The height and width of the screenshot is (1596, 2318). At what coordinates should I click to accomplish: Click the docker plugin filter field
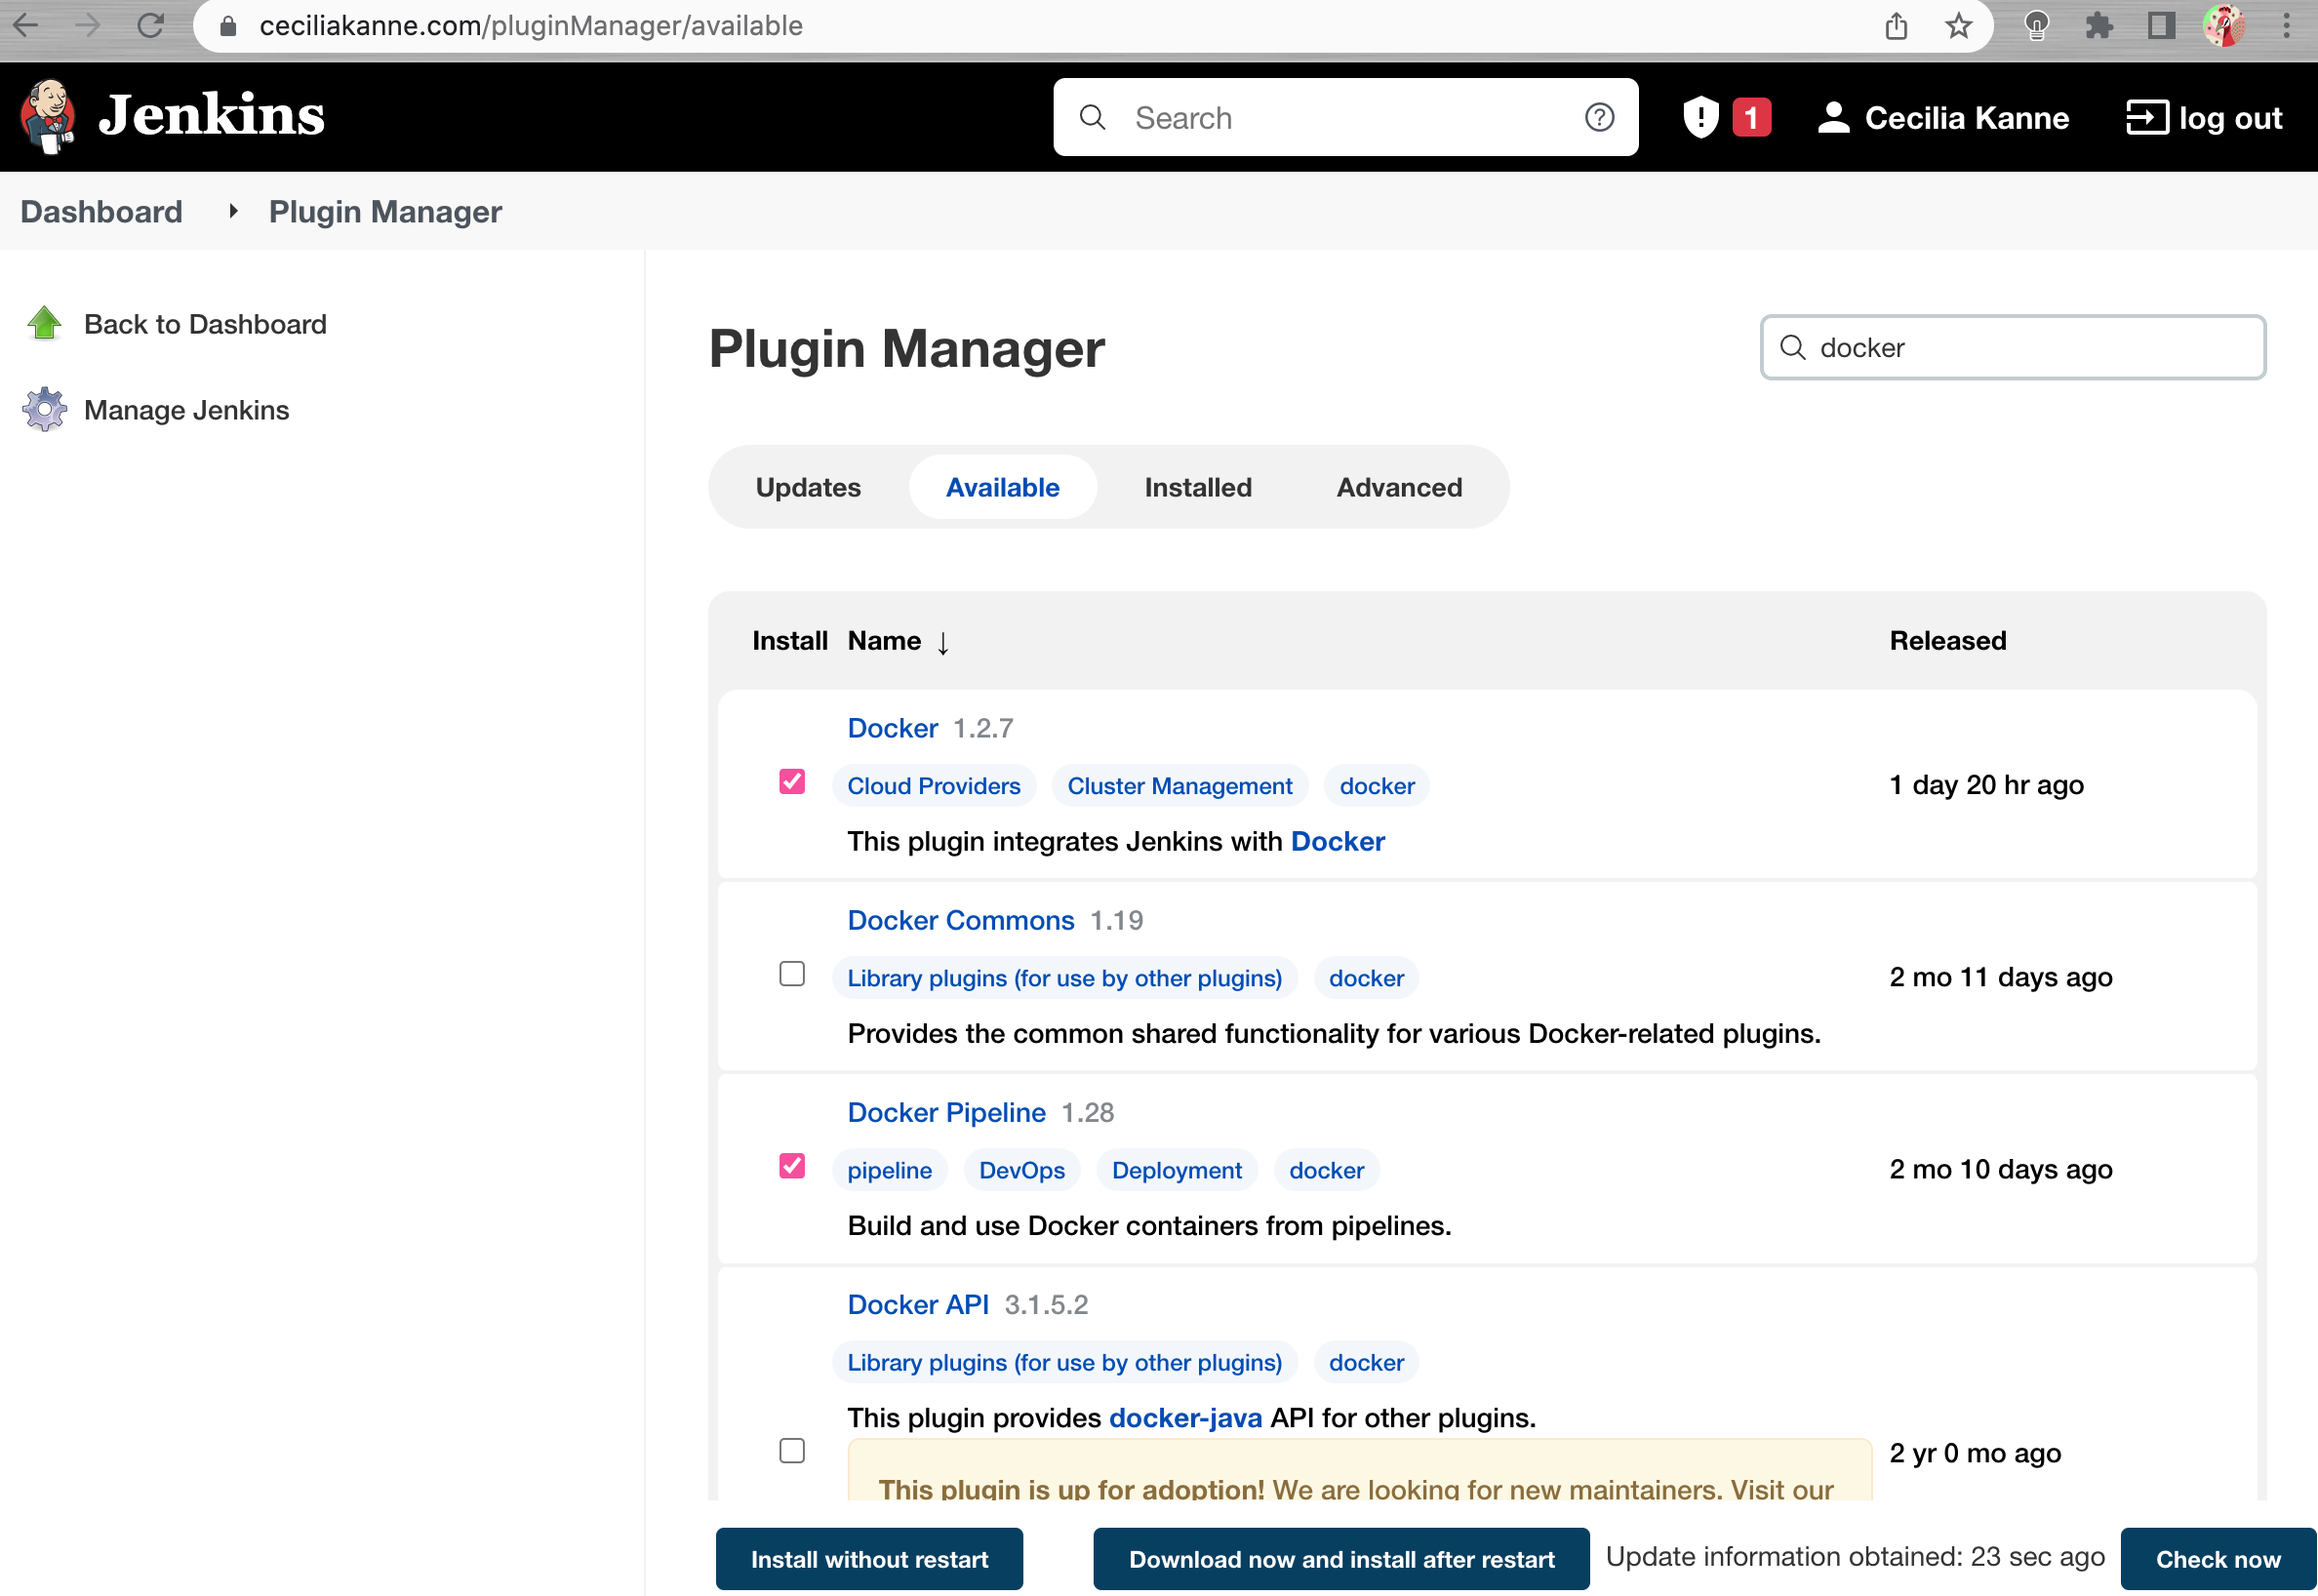(x=2030, y=347)
